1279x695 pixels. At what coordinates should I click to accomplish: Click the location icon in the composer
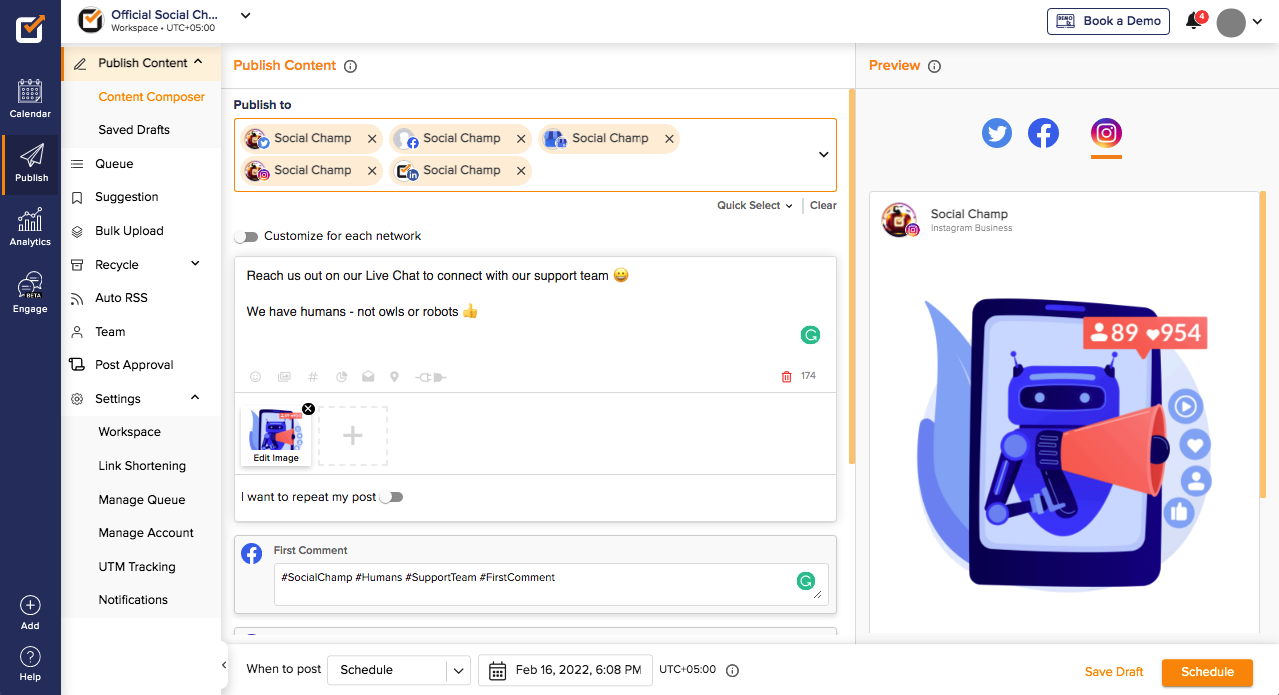tap(394, 377)
